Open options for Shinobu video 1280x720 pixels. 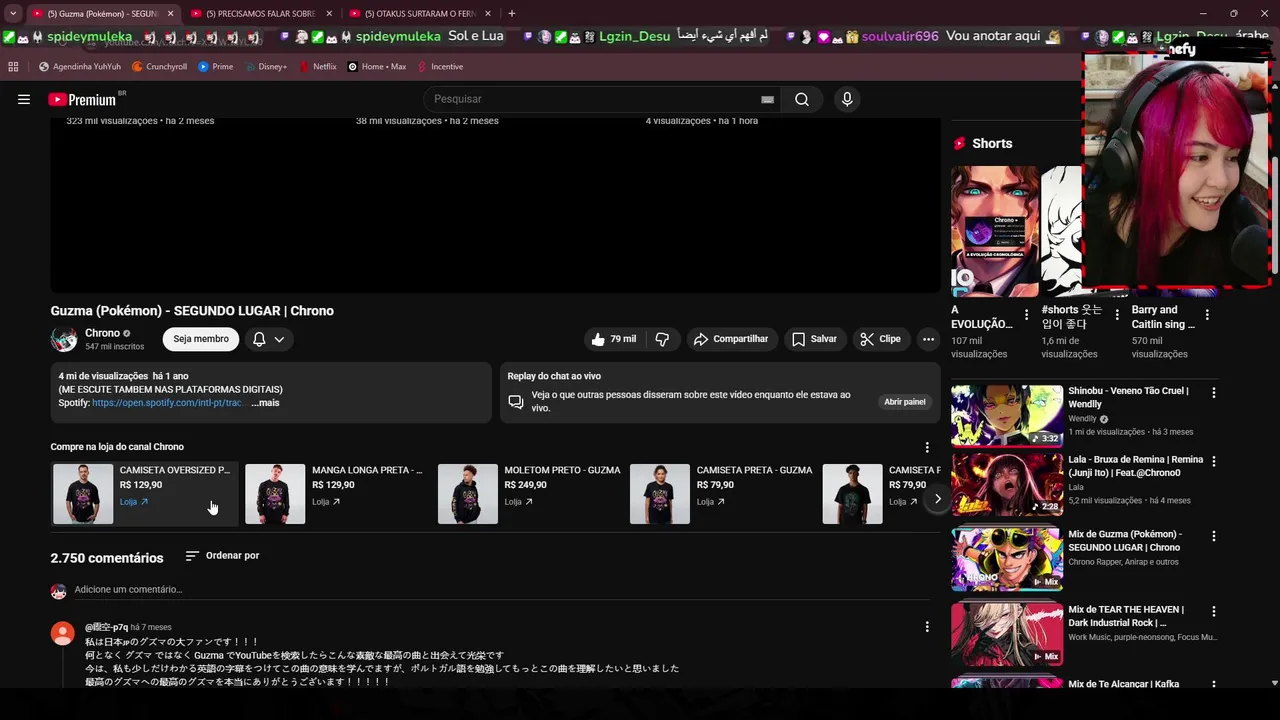tap(1214, 393)
